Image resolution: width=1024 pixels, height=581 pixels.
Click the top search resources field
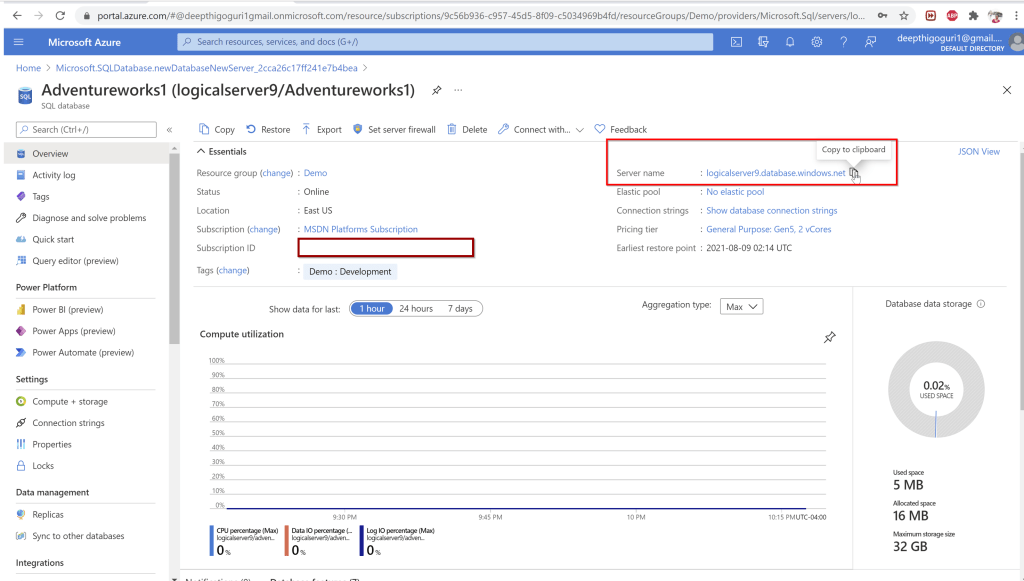pyautogui.click(x=445, y=42)
